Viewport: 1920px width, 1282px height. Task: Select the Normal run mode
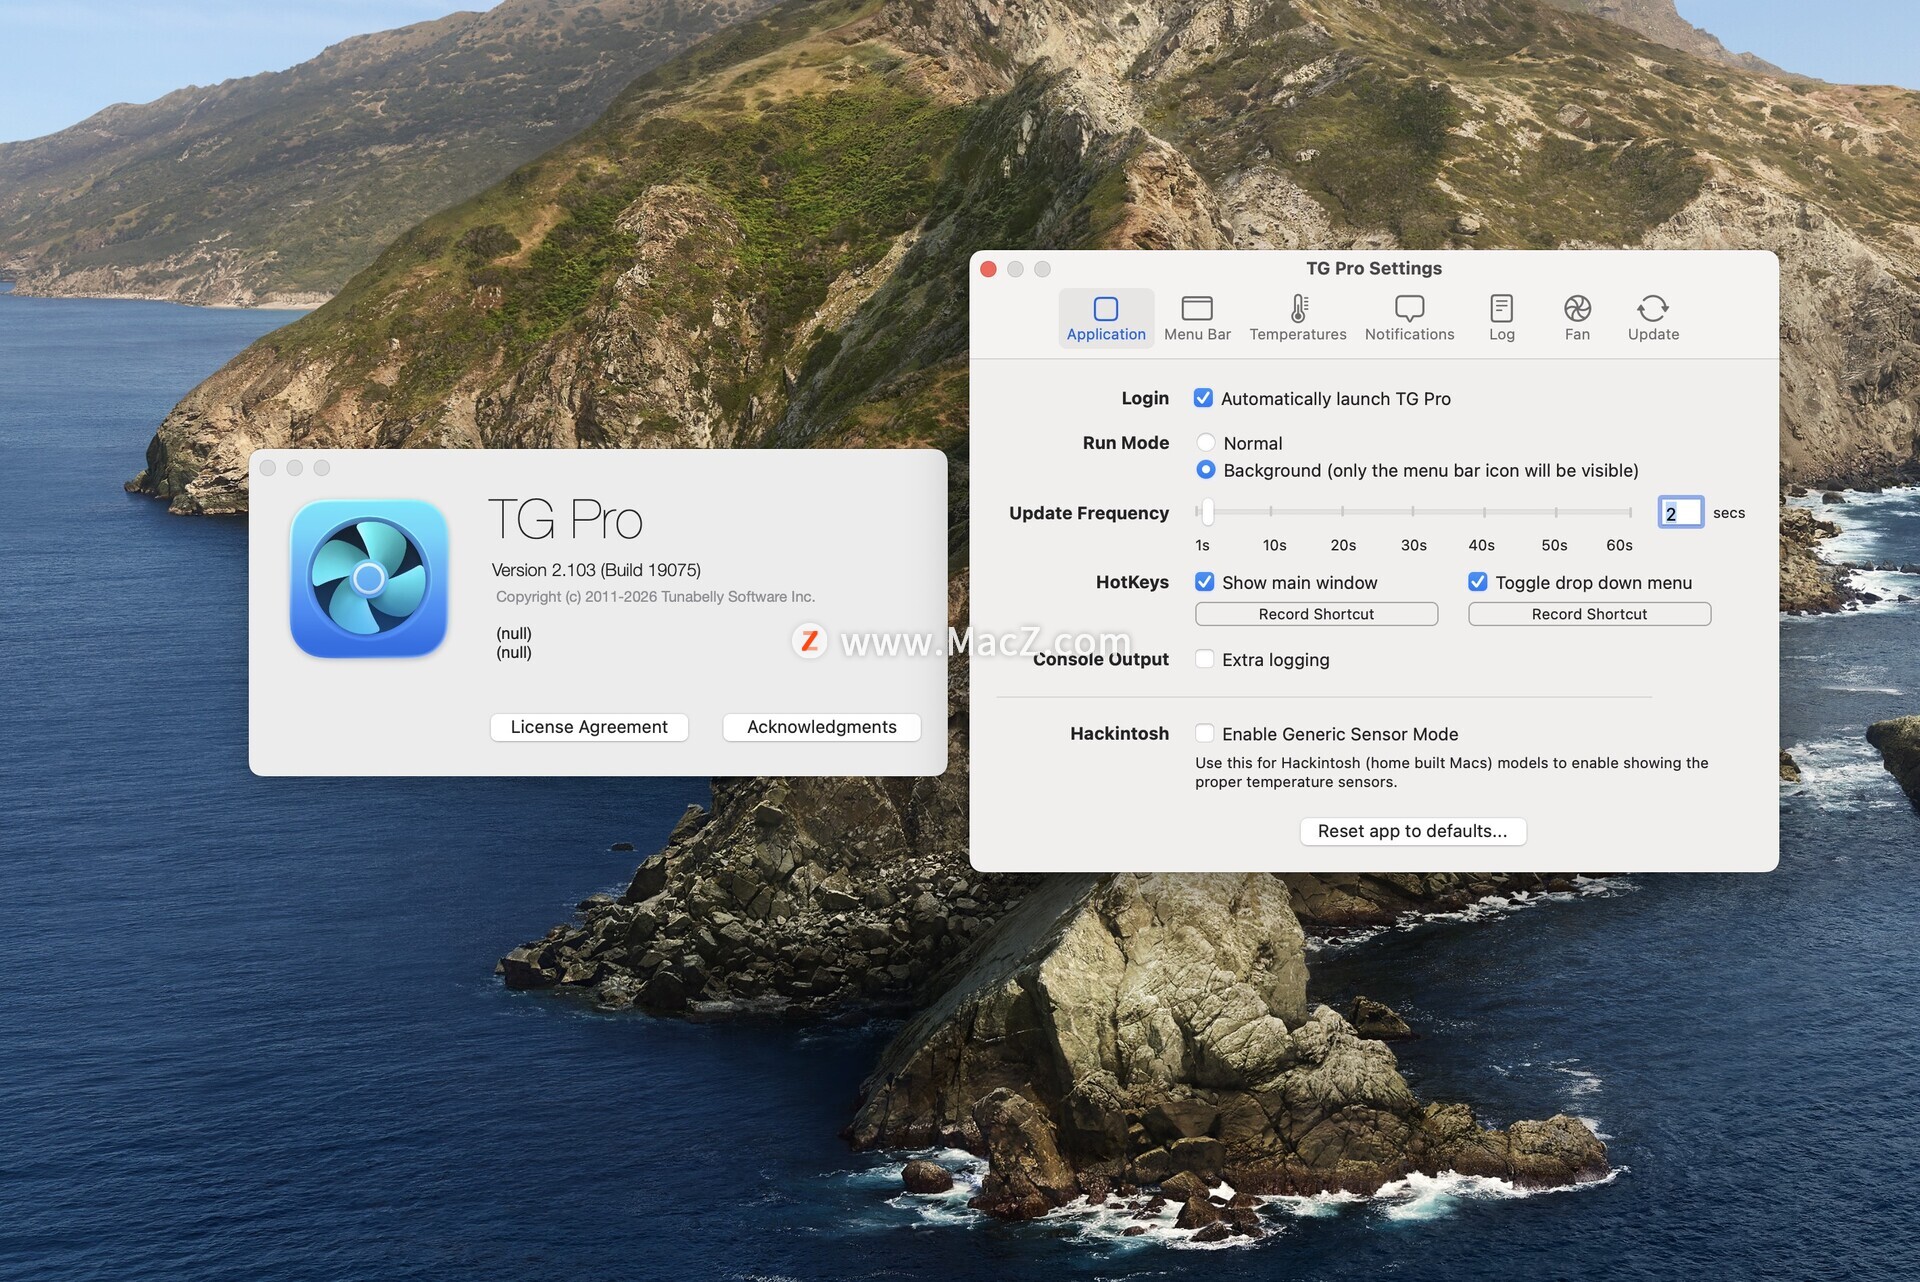coord(1206,442)
